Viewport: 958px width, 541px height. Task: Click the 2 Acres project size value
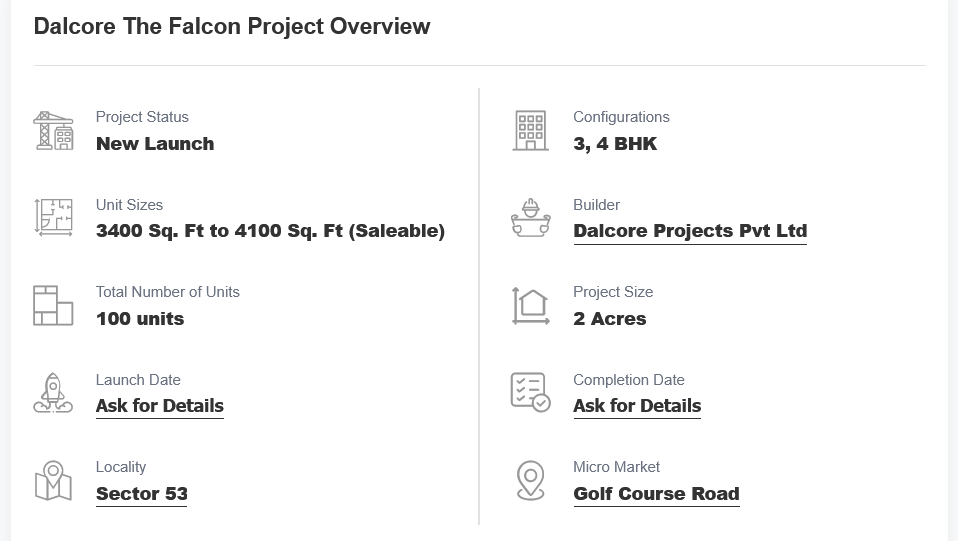coord(609,319)
